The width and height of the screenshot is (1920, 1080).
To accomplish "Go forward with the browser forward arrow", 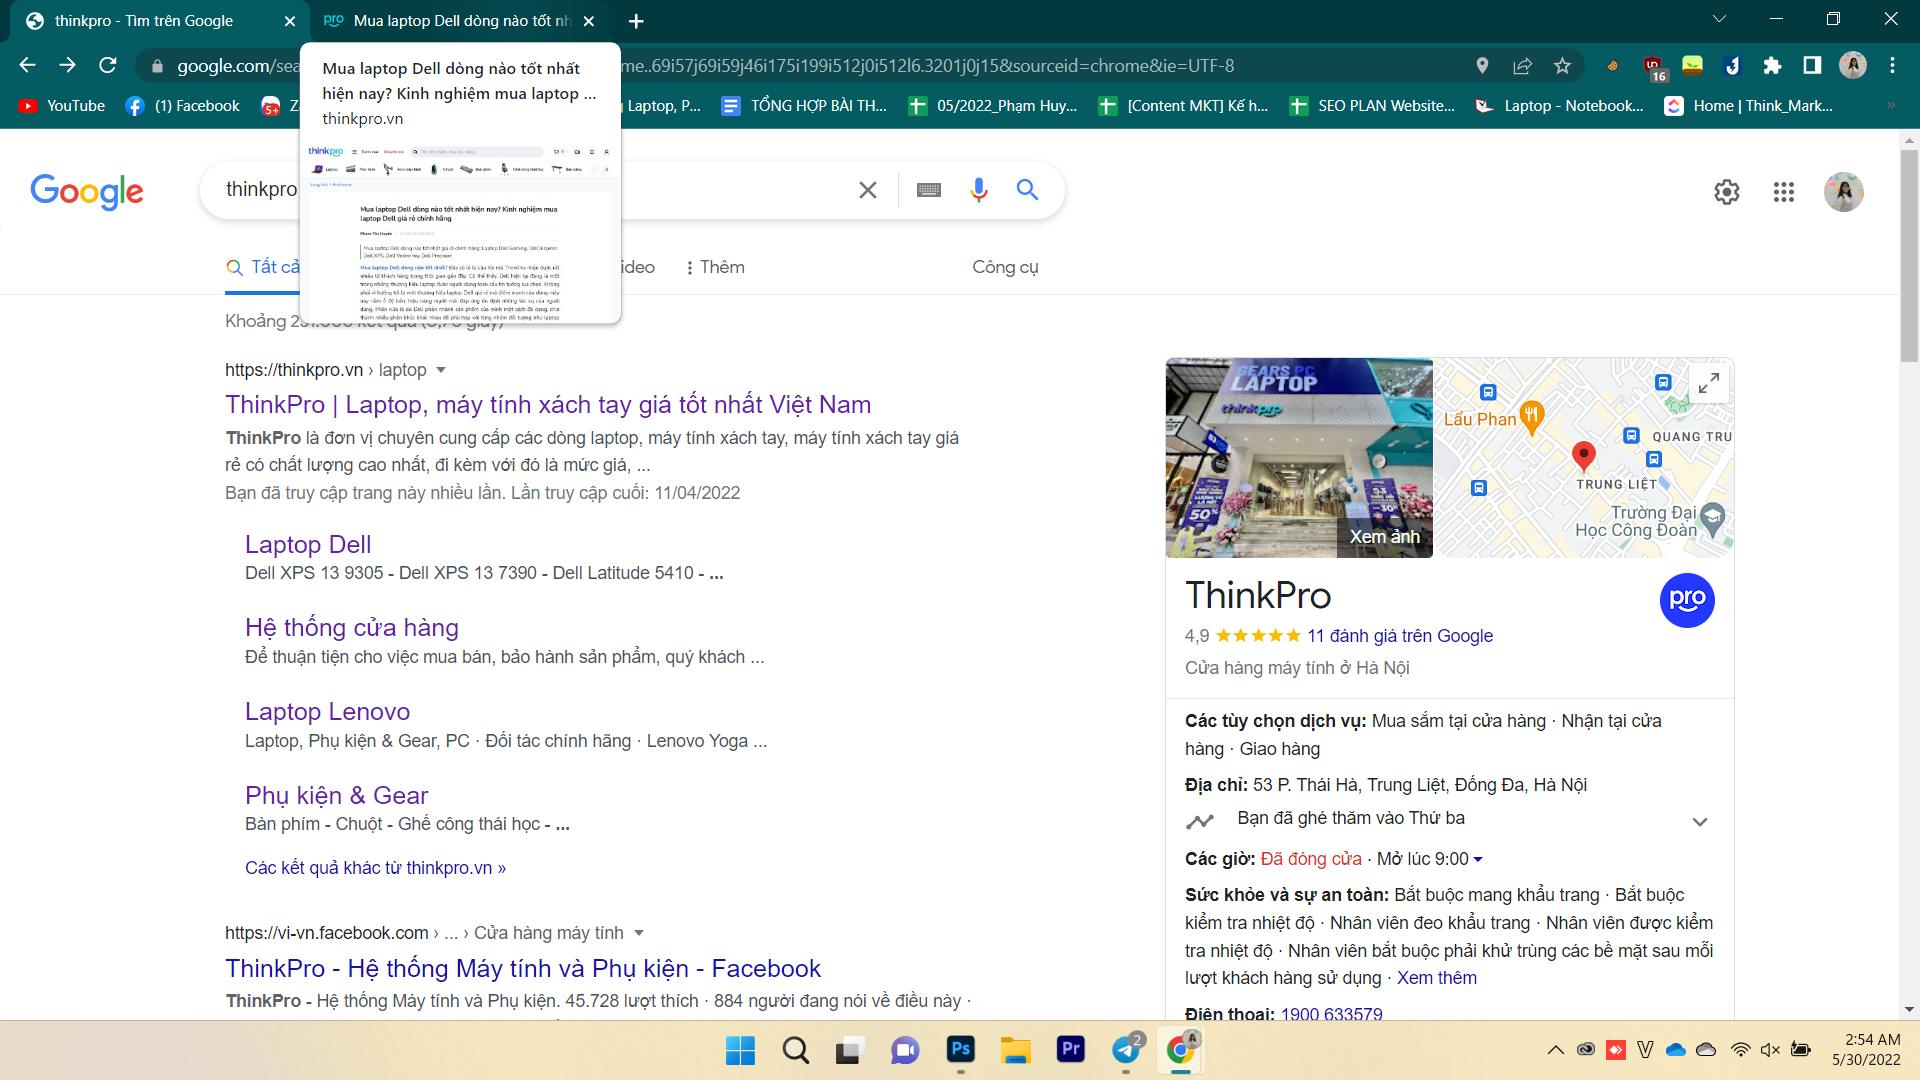I will 67,66.
